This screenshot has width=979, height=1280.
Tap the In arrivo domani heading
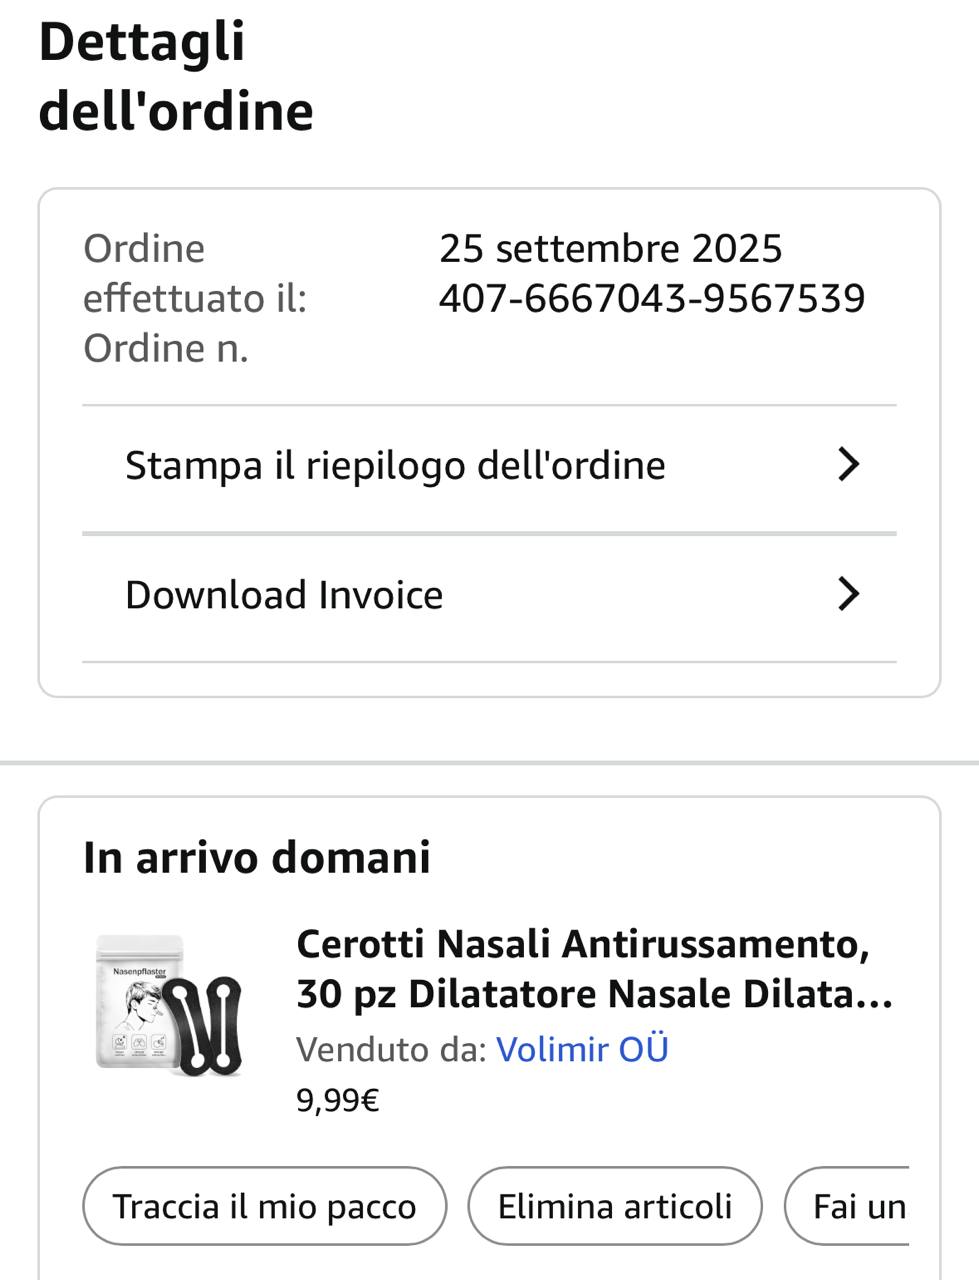[257, 857]
